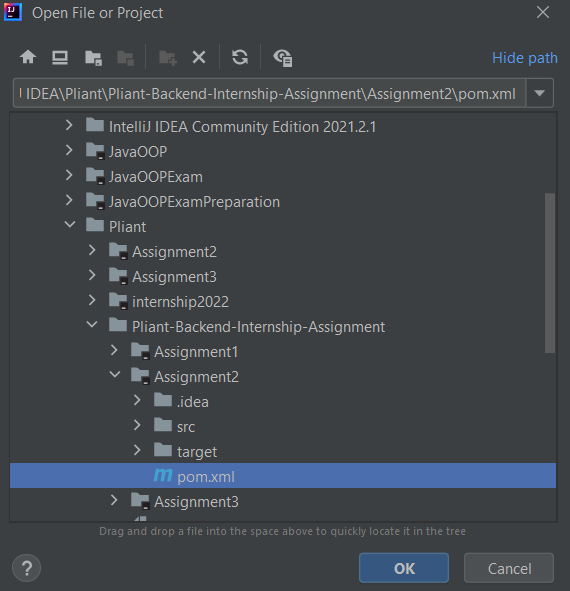The width and height of the screenshot is (570, 591).
Task: Click the IntelliJ IDEA logo in title bar
Action: coord(13,12)
